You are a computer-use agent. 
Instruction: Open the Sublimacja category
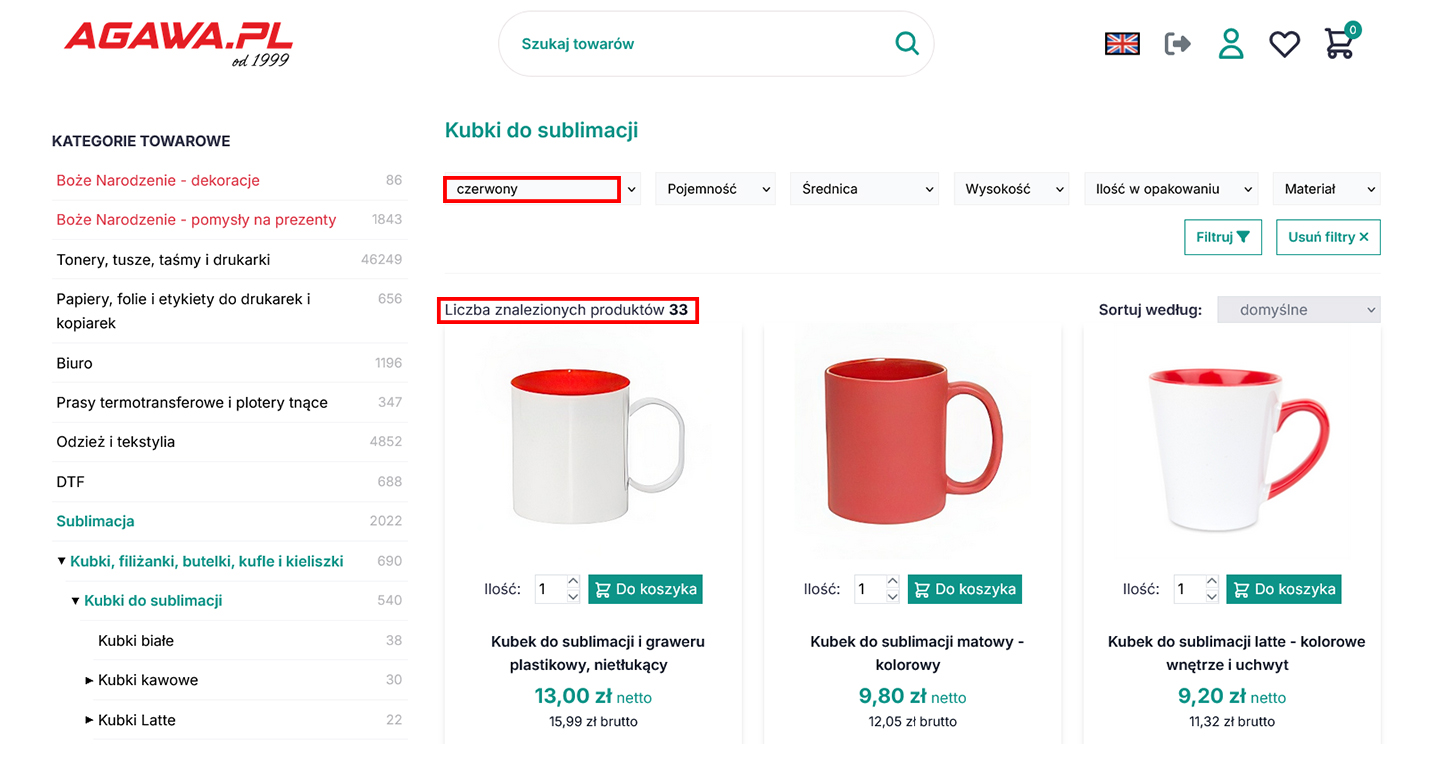pos(95,521)
